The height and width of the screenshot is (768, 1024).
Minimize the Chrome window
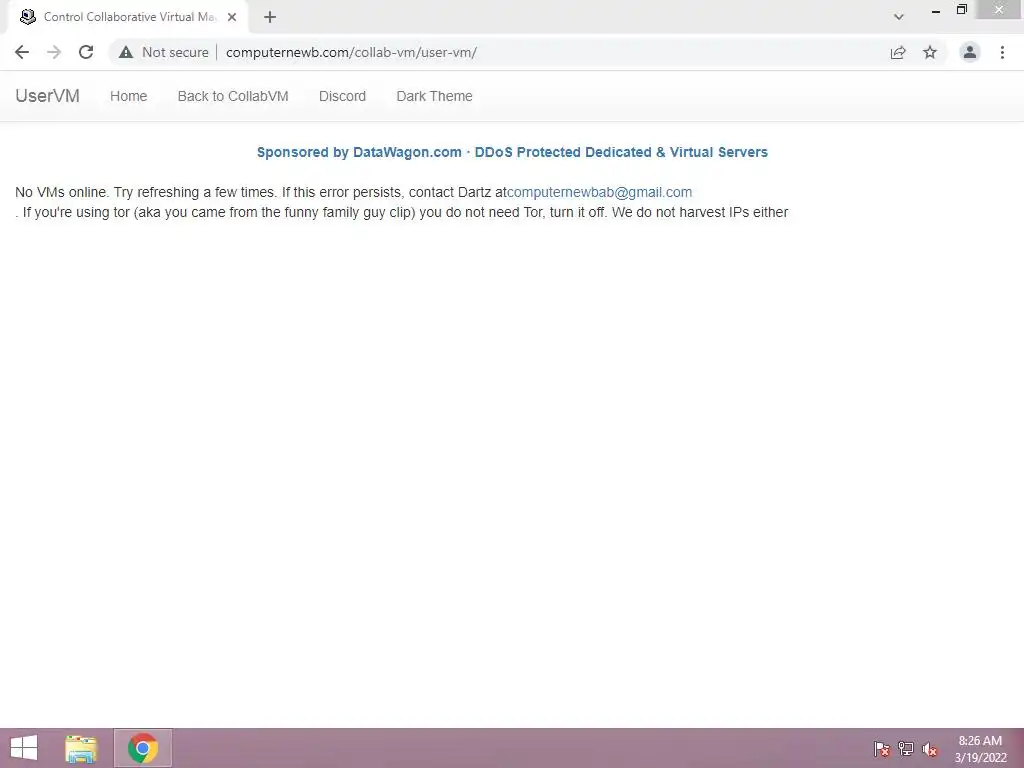[936, 10]
